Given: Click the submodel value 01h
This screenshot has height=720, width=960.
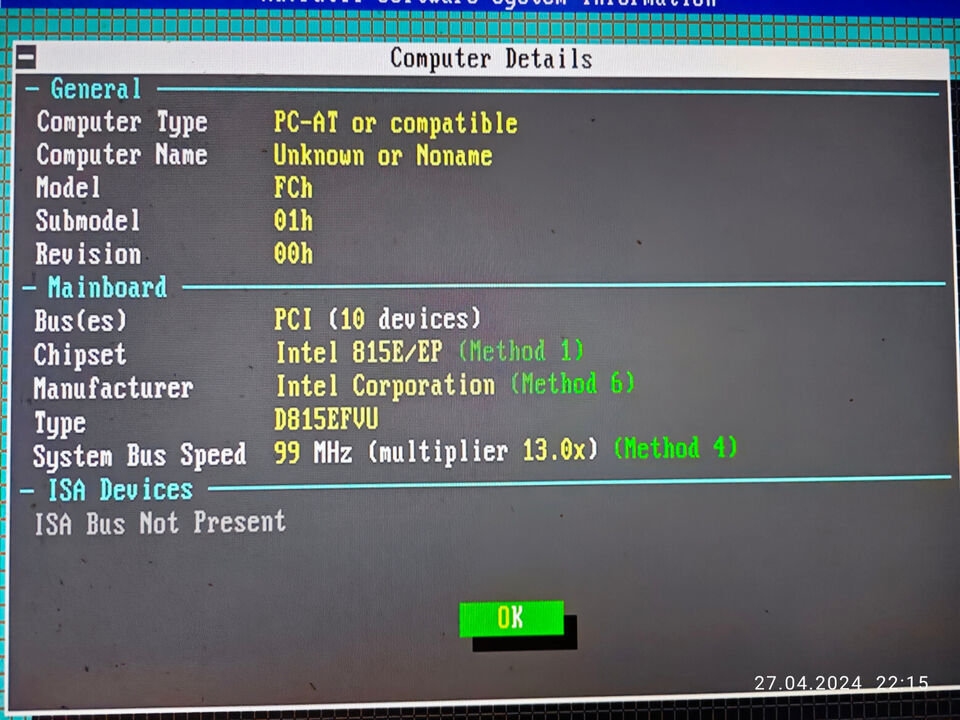Looking at the screenshot, I should pyautogui.click(x=293, y=220).
